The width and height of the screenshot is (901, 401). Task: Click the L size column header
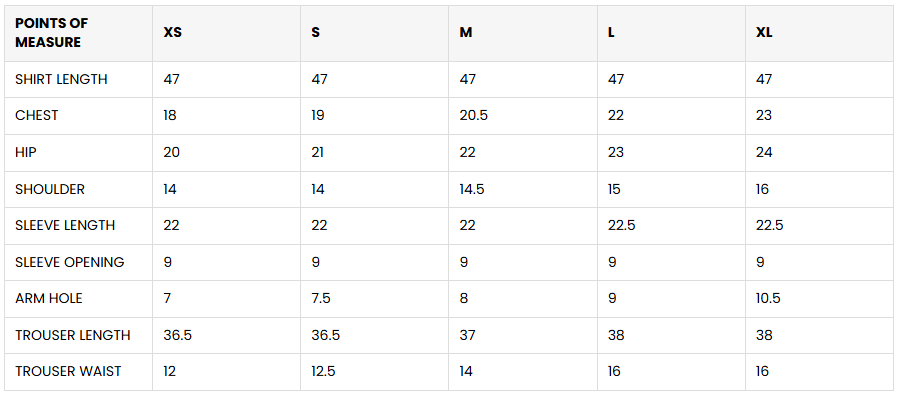[x=612, y=33]
